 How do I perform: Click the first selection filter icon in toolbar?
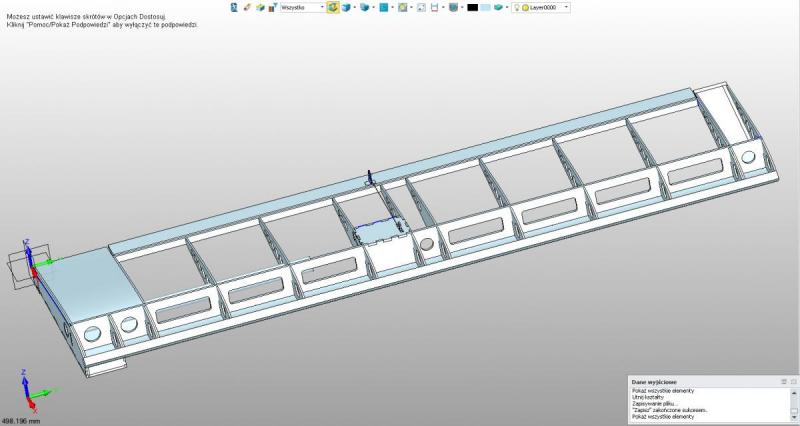pyautogui.click(x=235, y=7)
